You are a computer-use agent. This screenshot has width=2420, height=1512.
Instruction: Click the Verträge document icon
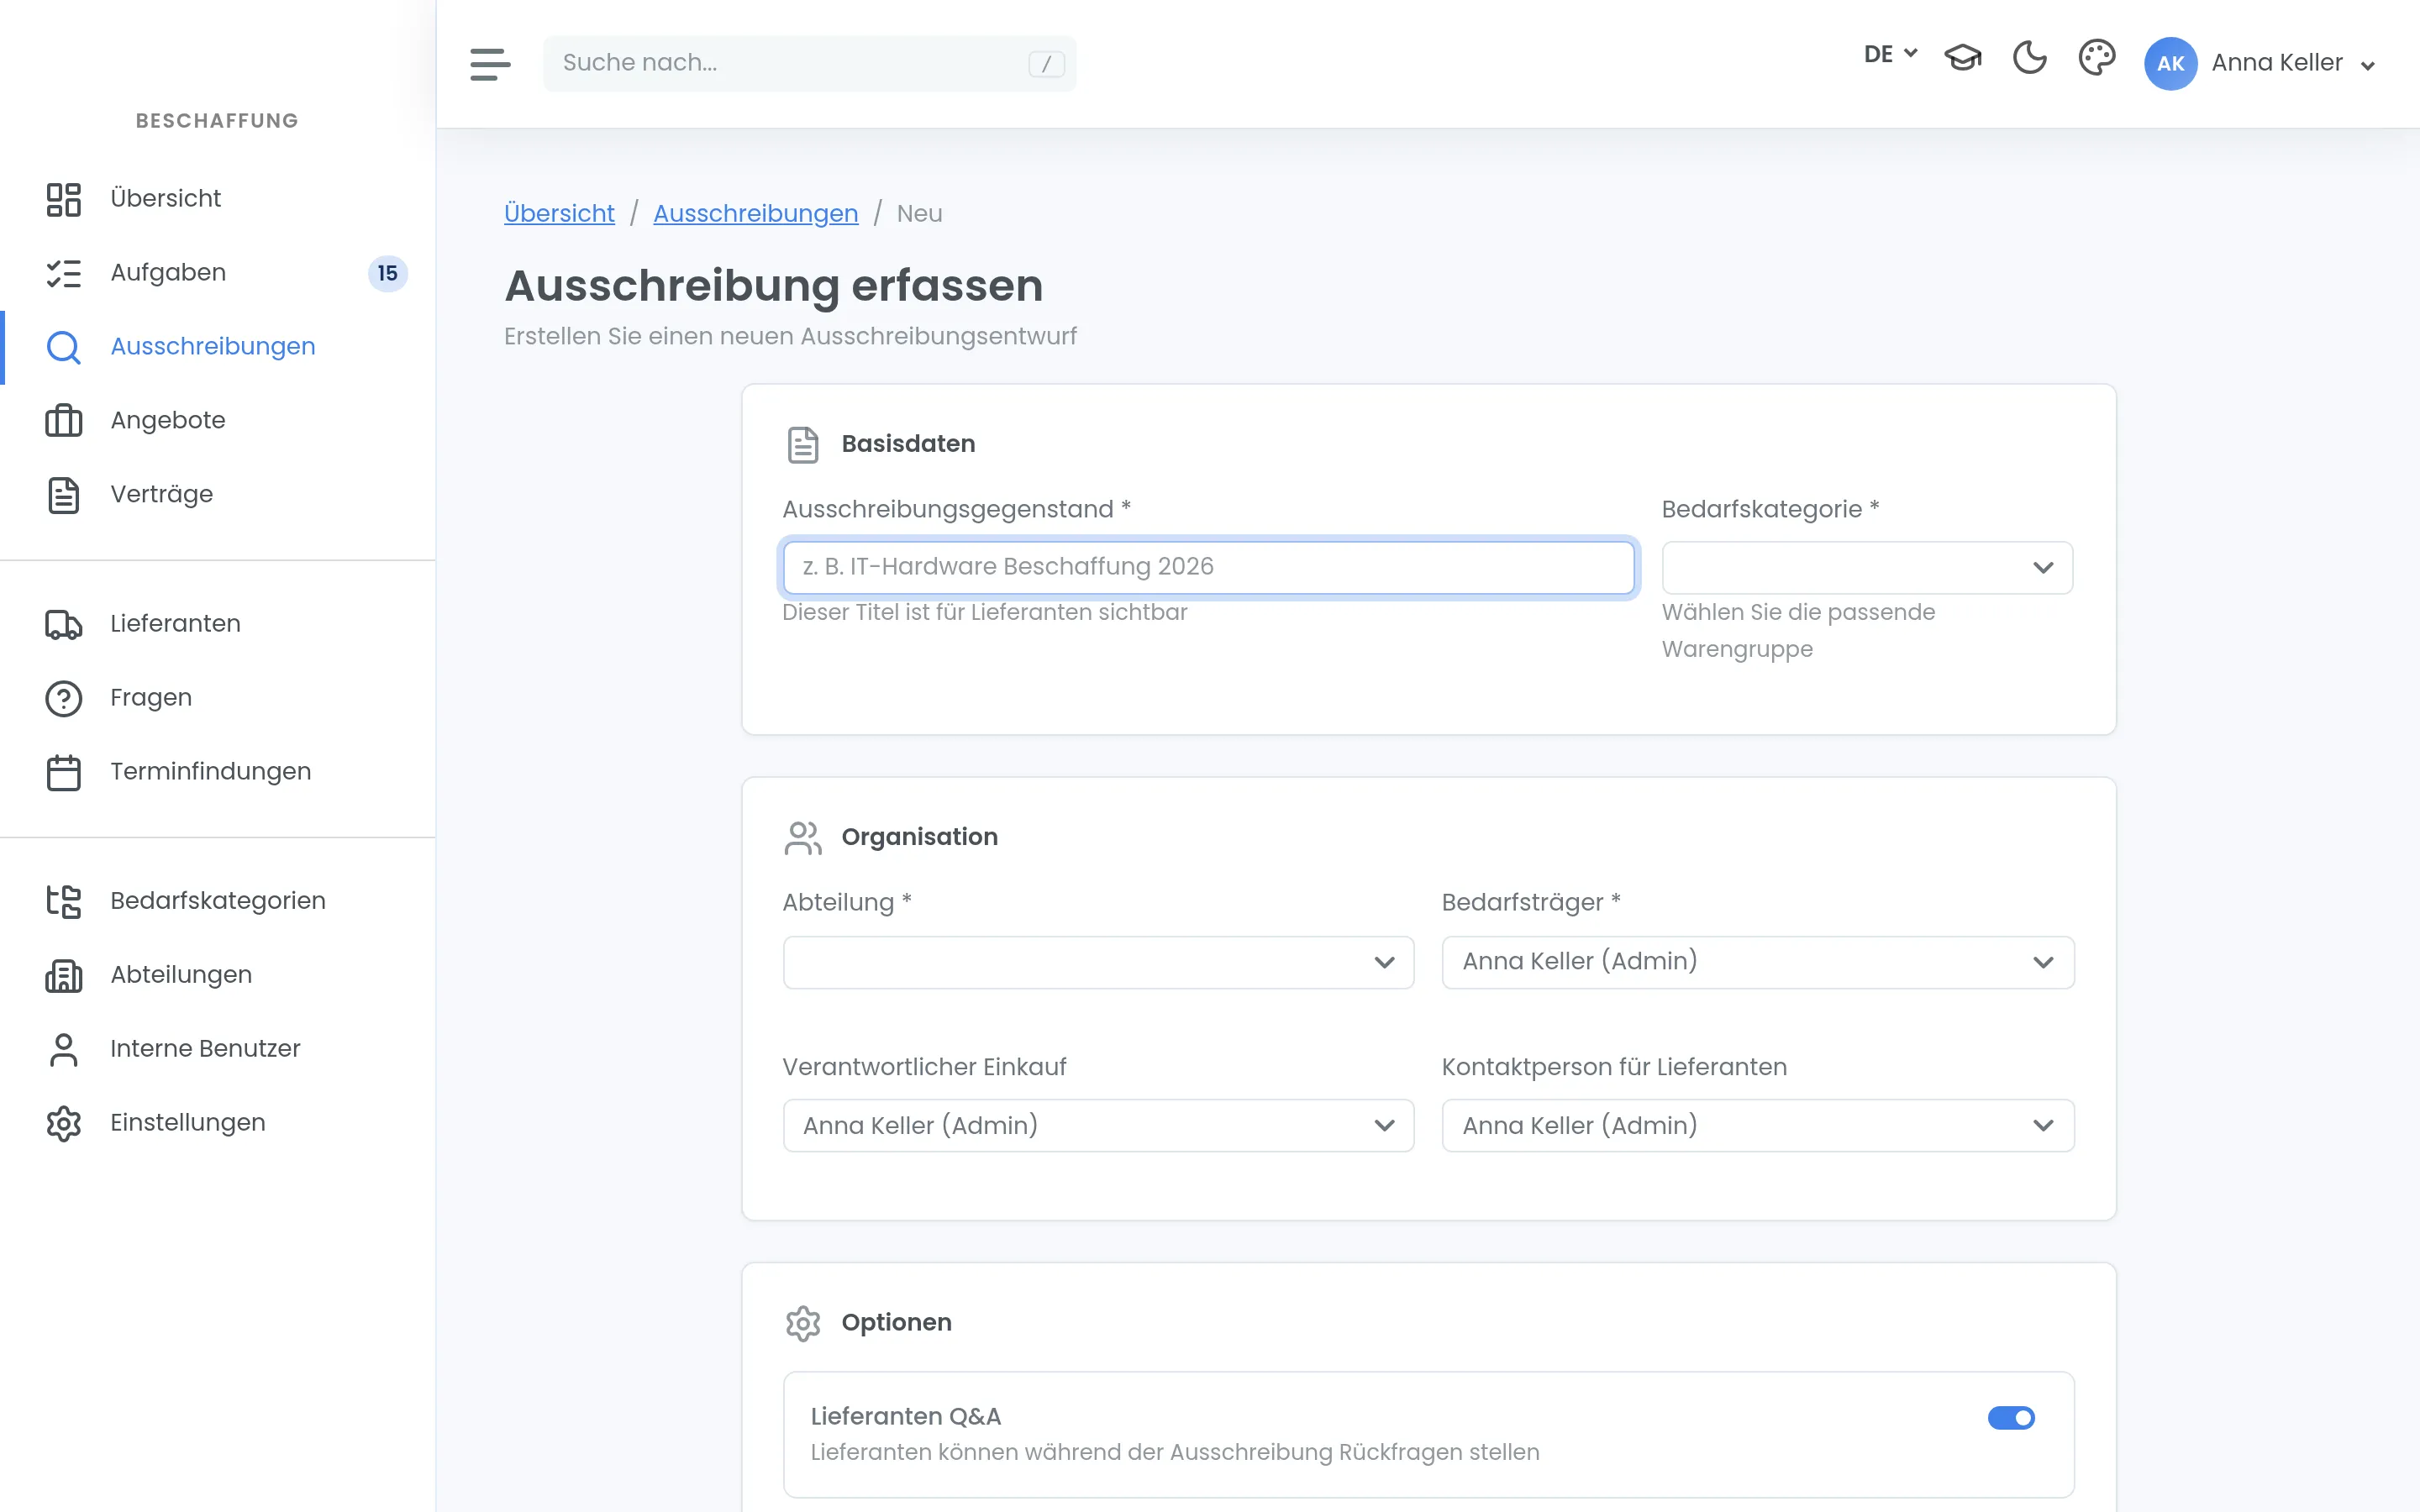coord(64,495)
